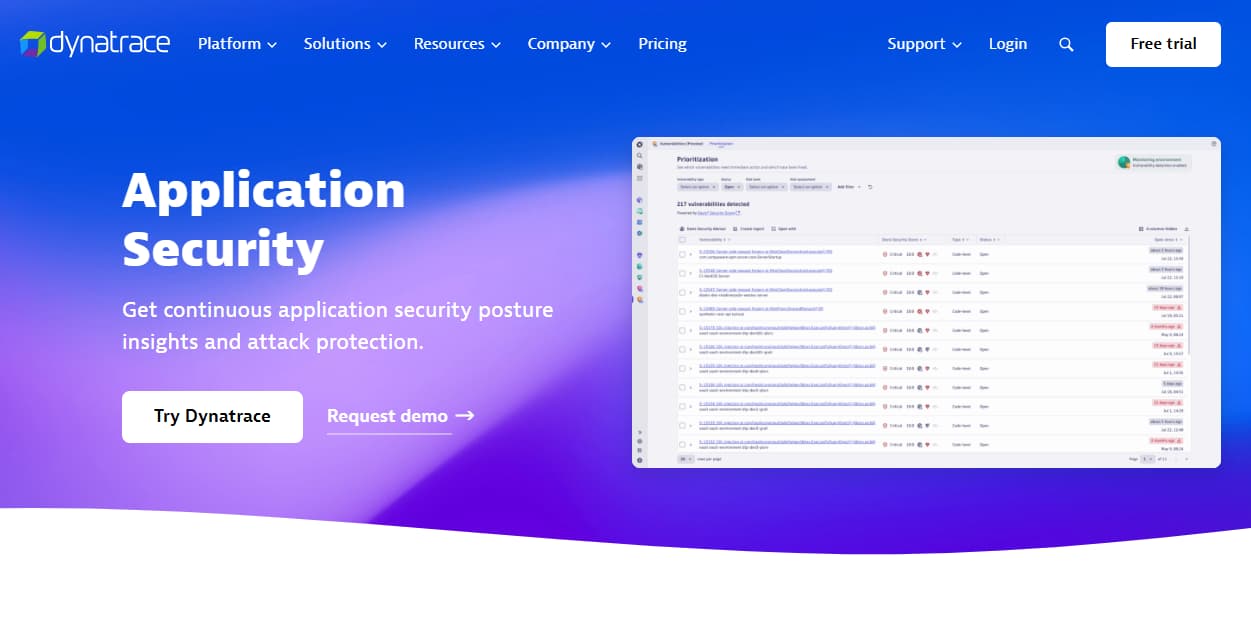
Task: Open the Company dropdown
Action: (569, 44)
